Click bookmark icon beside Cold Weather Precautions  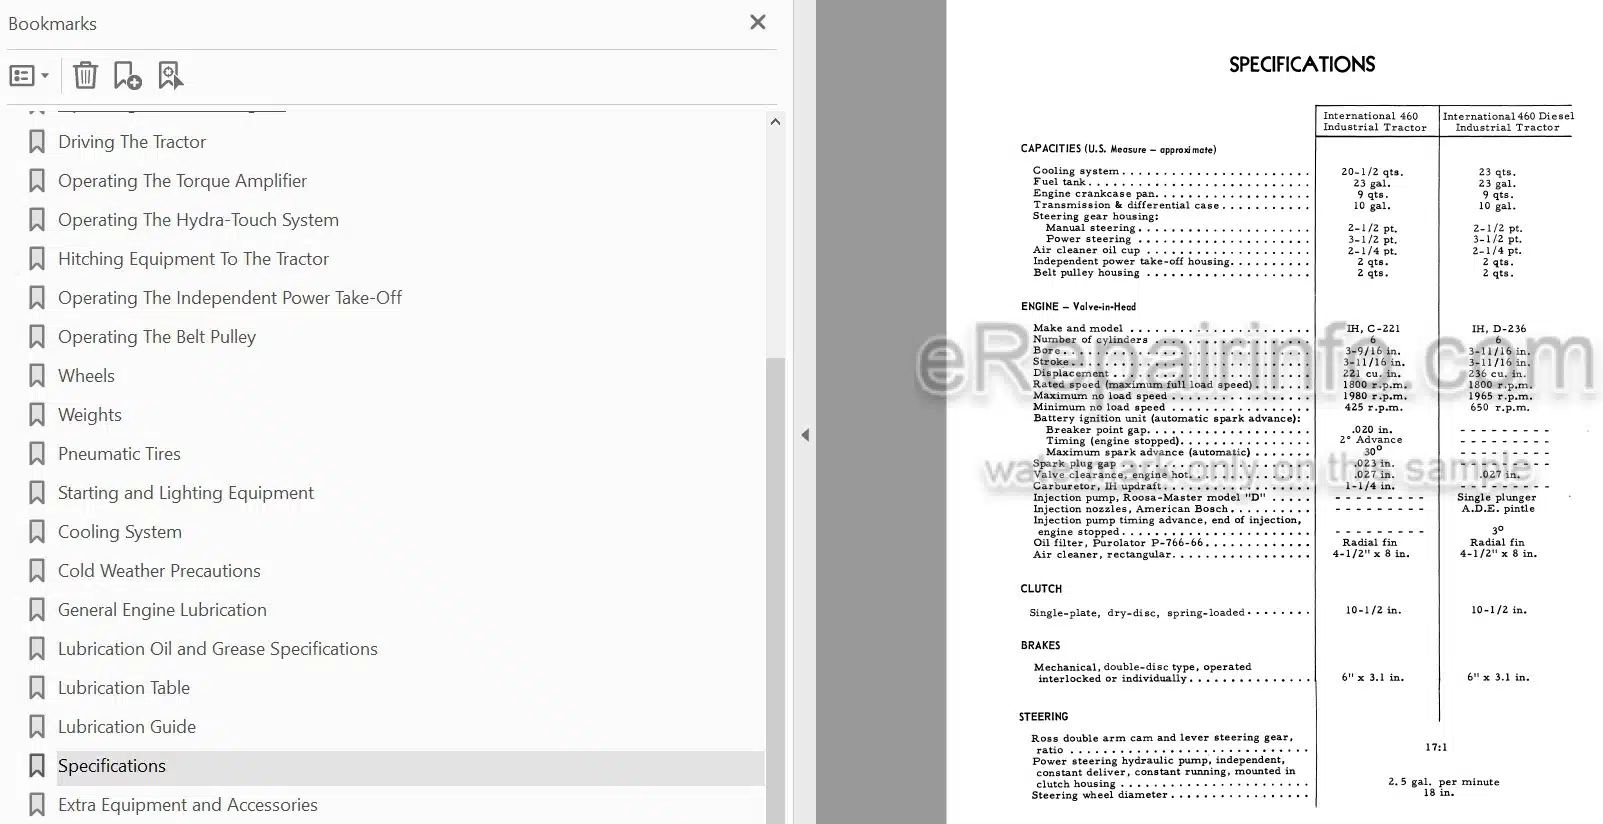[37, 571]
